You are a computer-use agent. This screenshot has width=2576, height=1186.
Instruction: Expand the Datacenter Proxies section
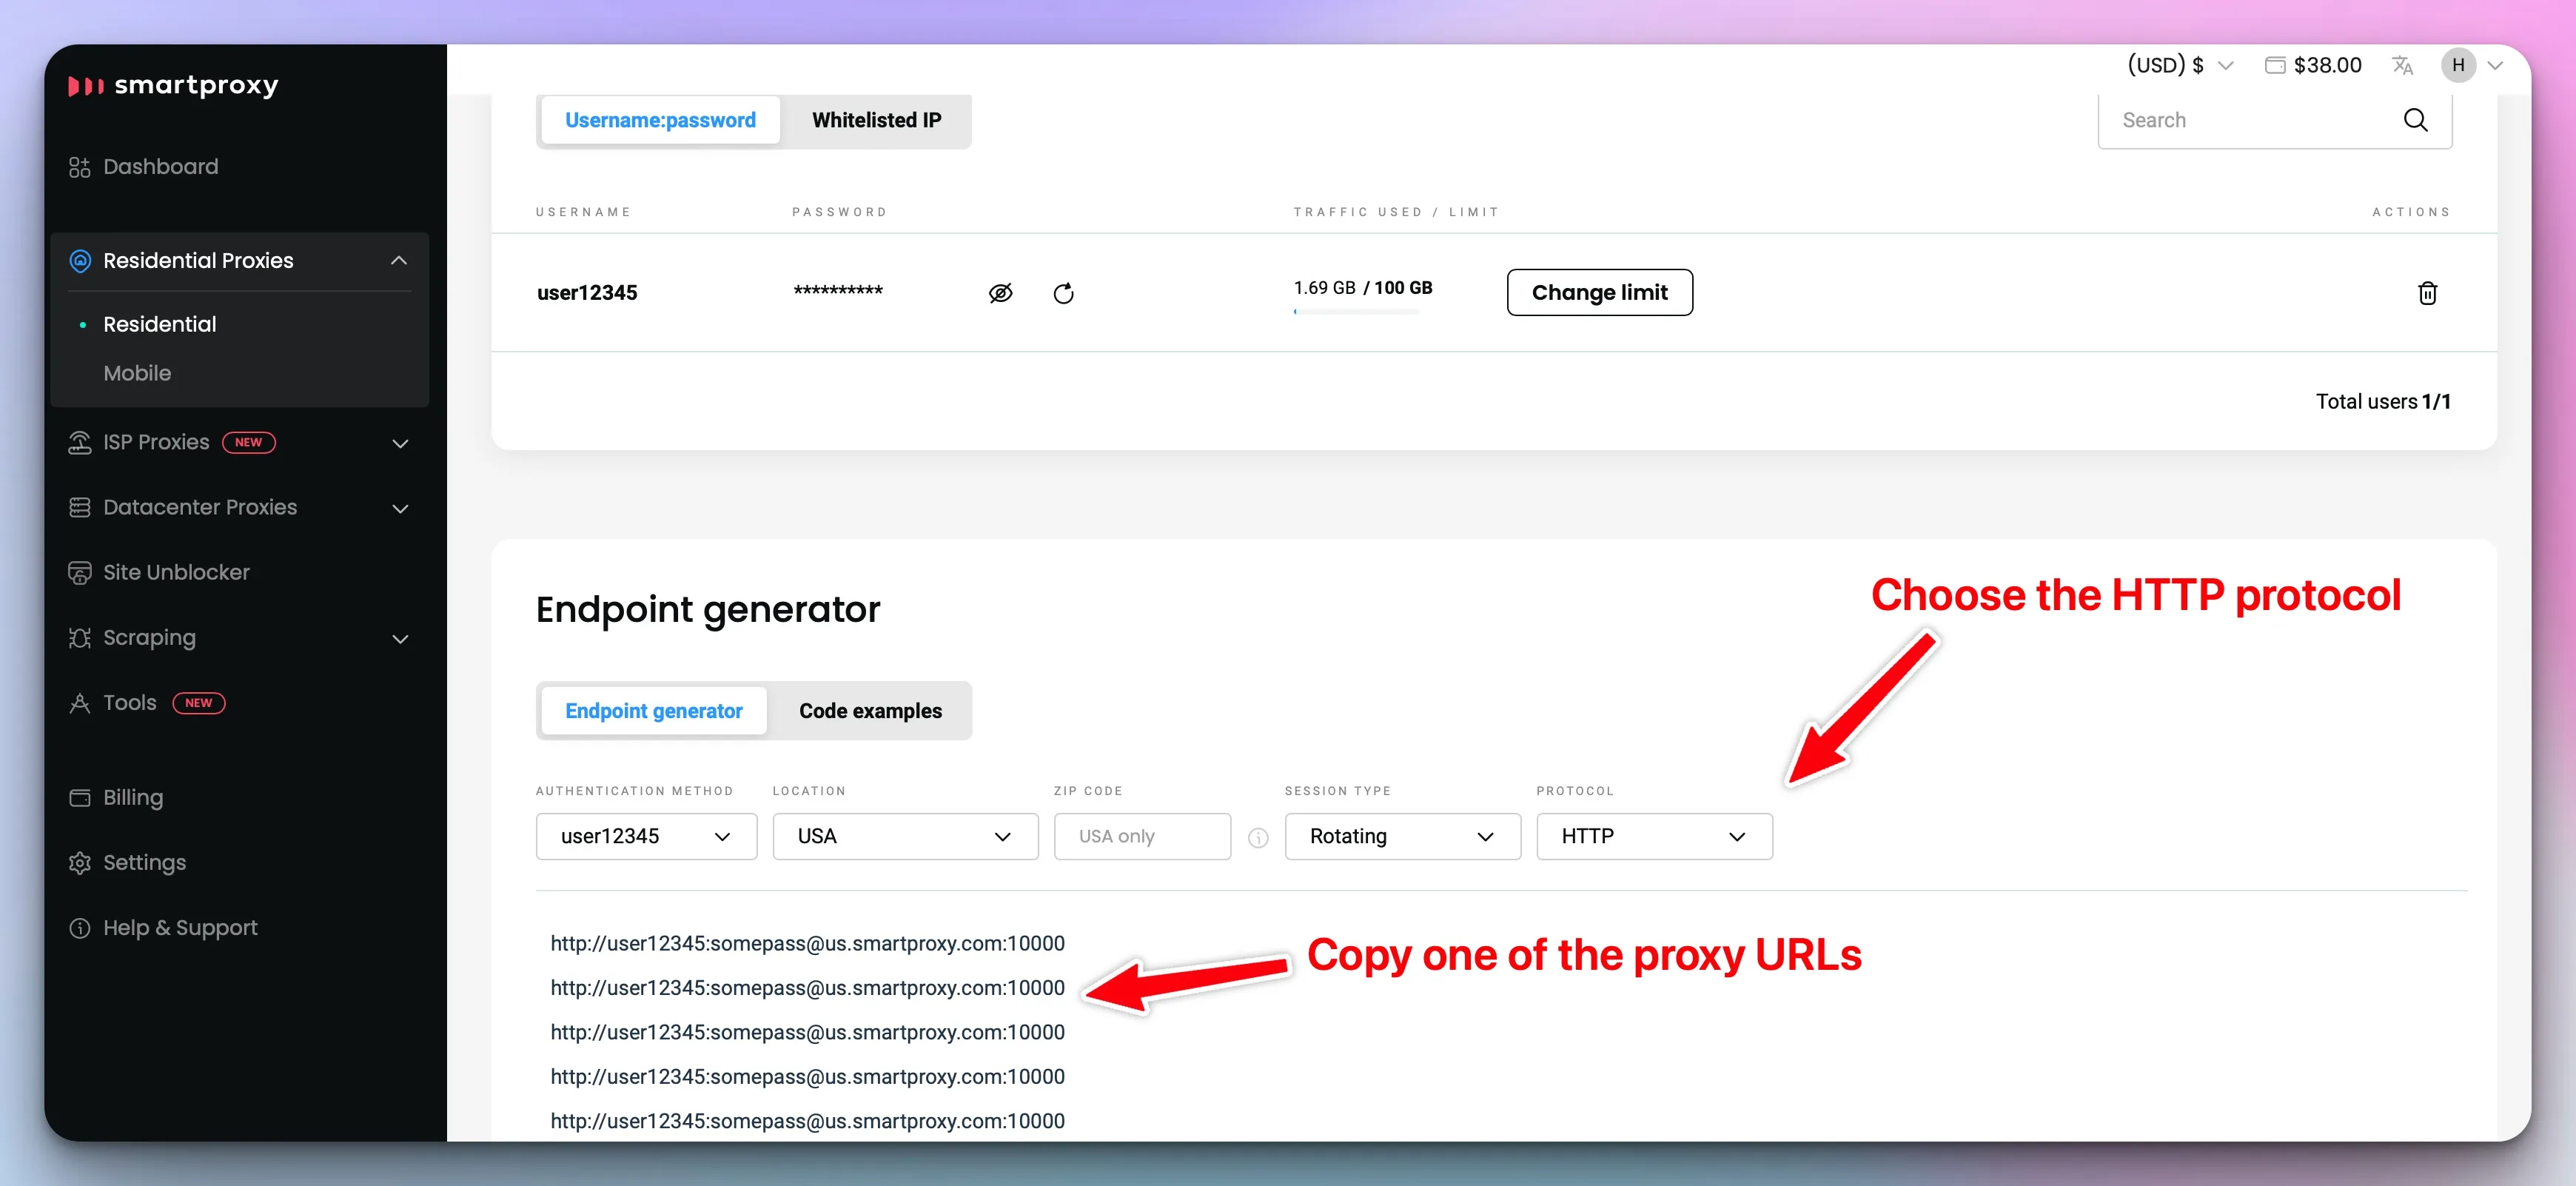click(200, 507)
